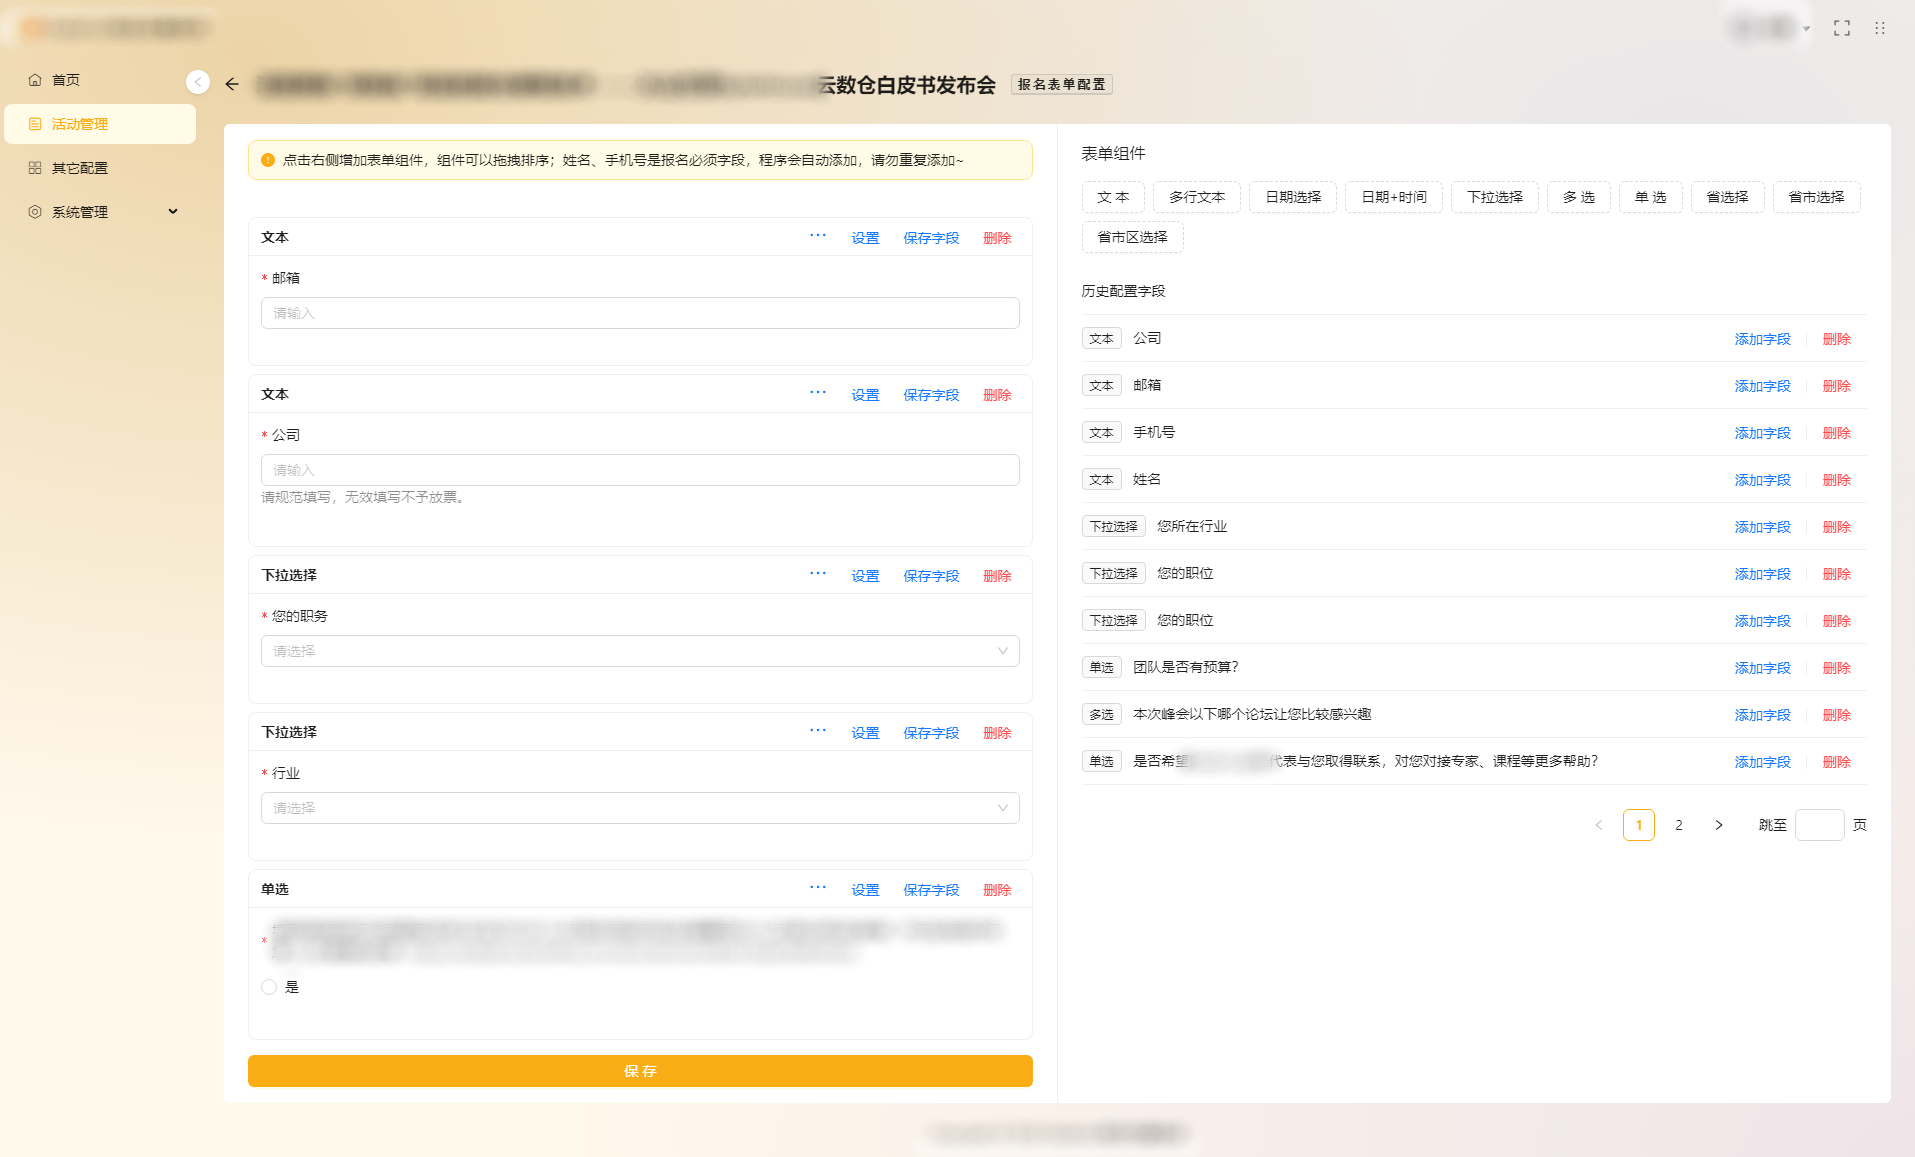Viewport: 1915px width, 1157px height.
Task: Add a 单选 component
Action: 1651,197
